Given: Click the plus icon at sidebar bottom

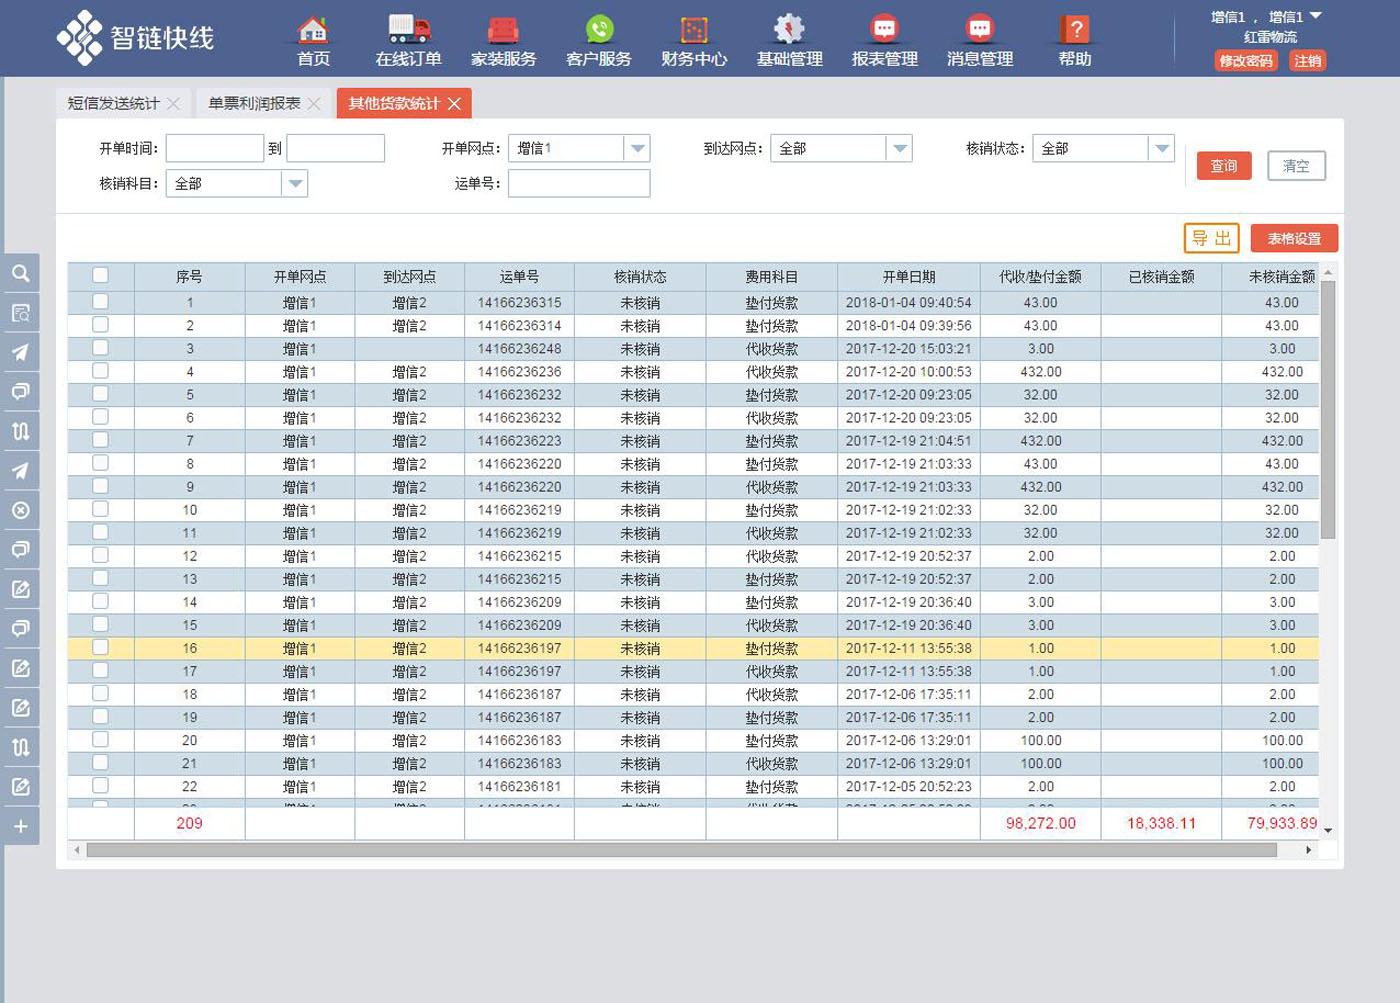Looking at the screenshot, I should (x=20, y=826).
